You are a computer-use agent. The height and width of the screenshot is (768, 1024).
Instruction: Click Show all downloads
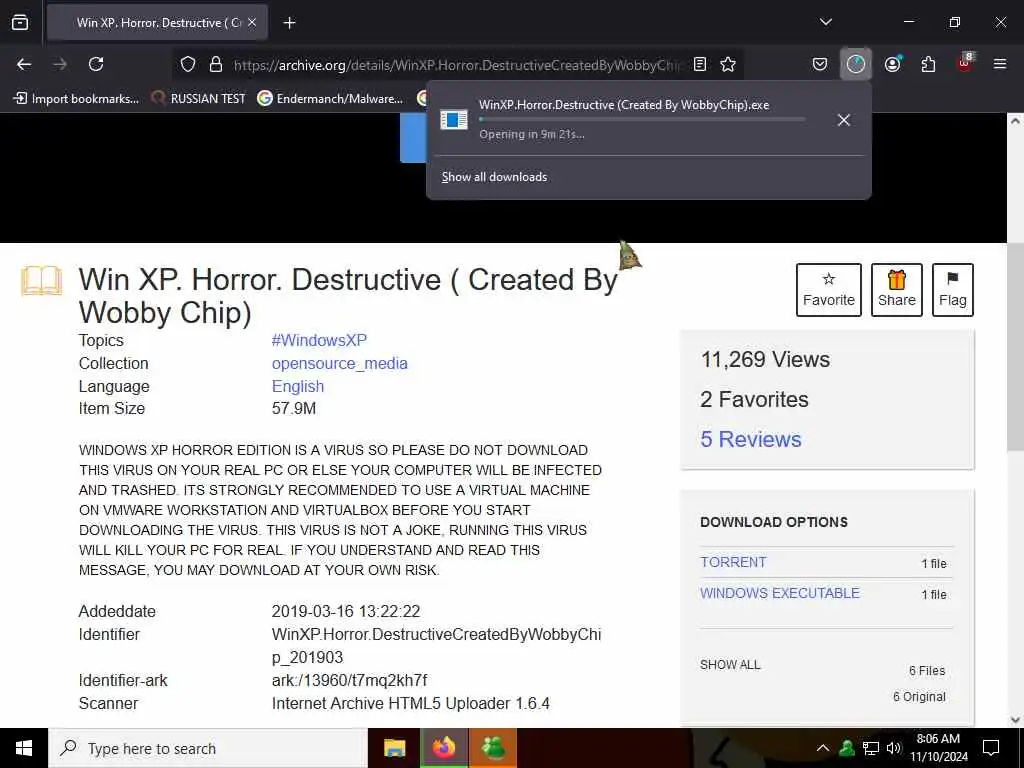[494, 177]
